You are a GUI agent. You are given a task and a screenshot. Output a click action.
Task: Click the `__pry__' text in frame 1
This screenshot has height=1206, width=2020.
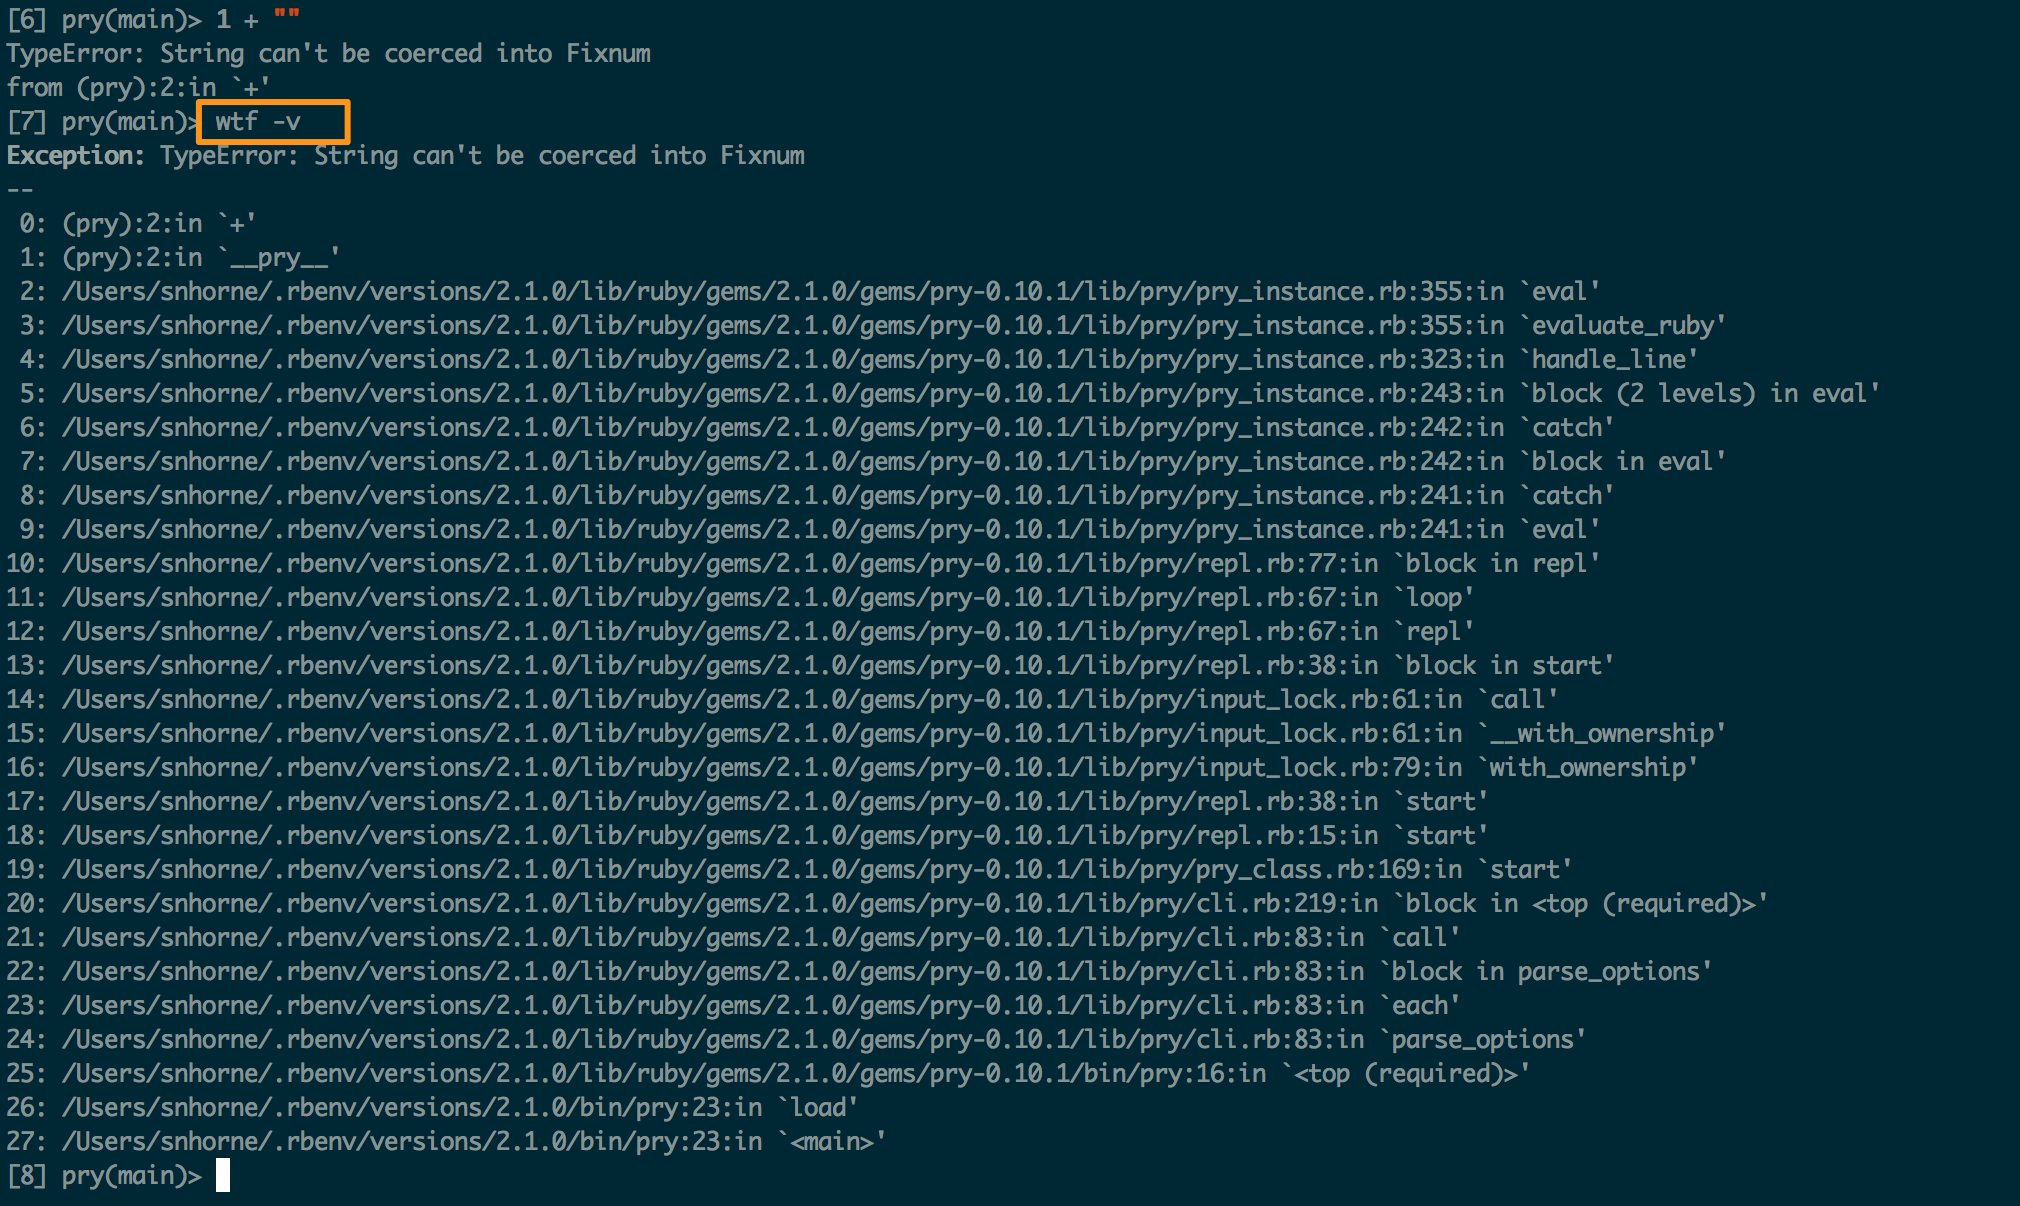click(x=279, y=258)
